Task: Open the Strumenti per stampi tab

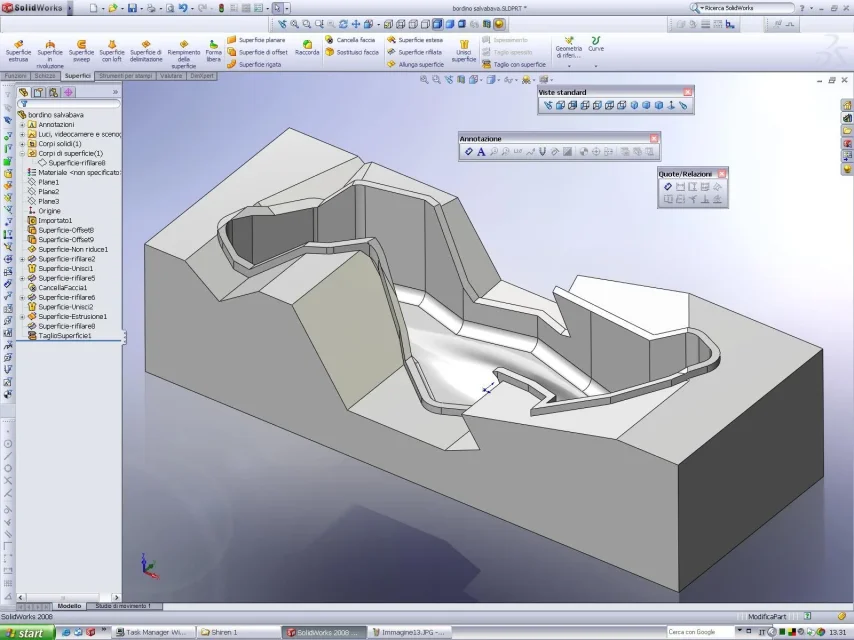Action: [x=125, y=76]
